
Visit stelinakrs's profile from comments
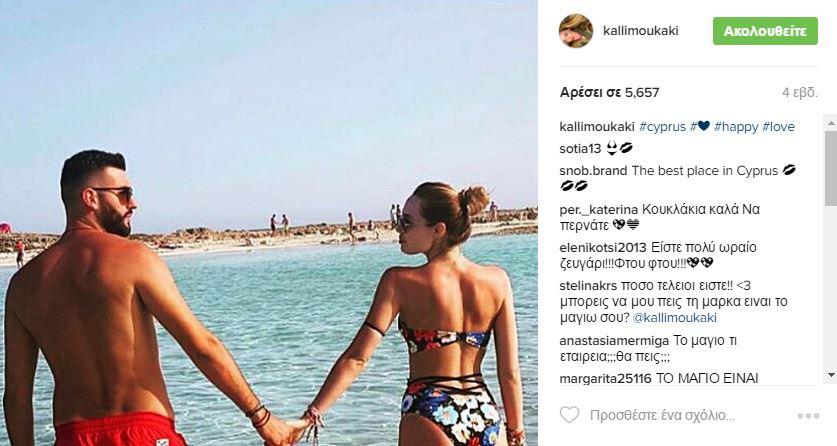tap(586, 286)
